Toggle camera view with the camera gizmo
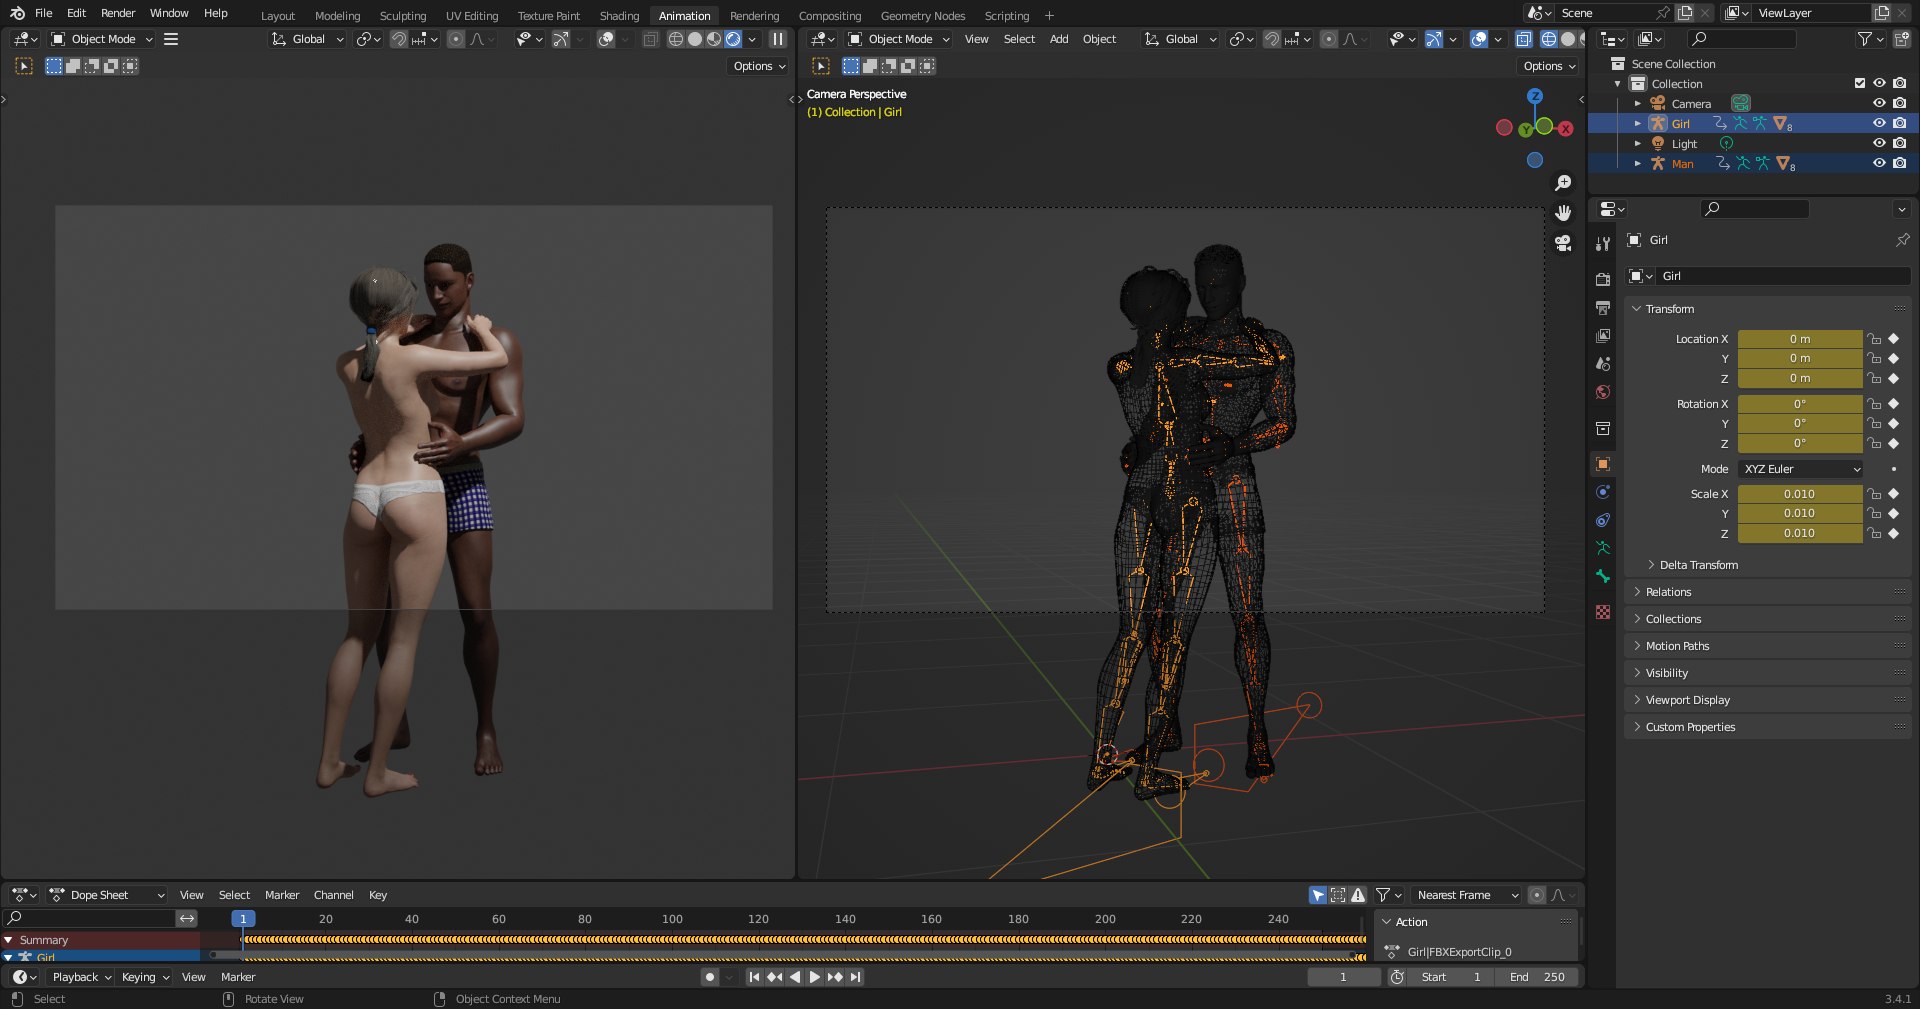This screenshot has width=1920, height=1009. coord(1563,243)
